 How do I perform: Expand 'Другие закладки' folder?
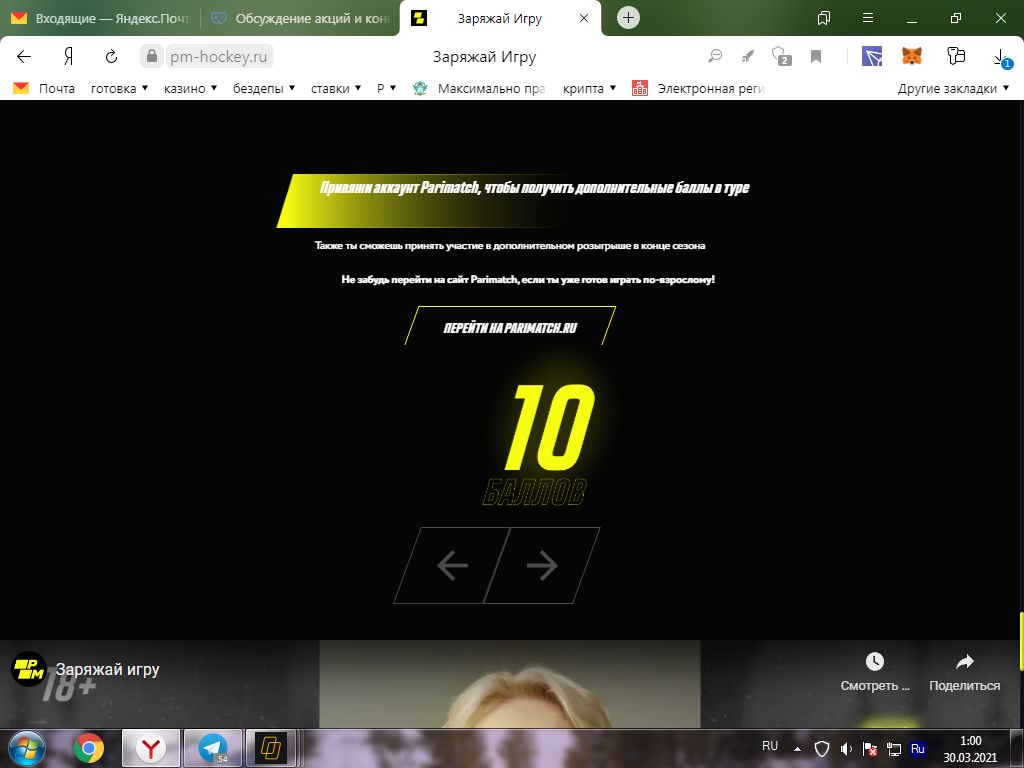pos(953,88)
